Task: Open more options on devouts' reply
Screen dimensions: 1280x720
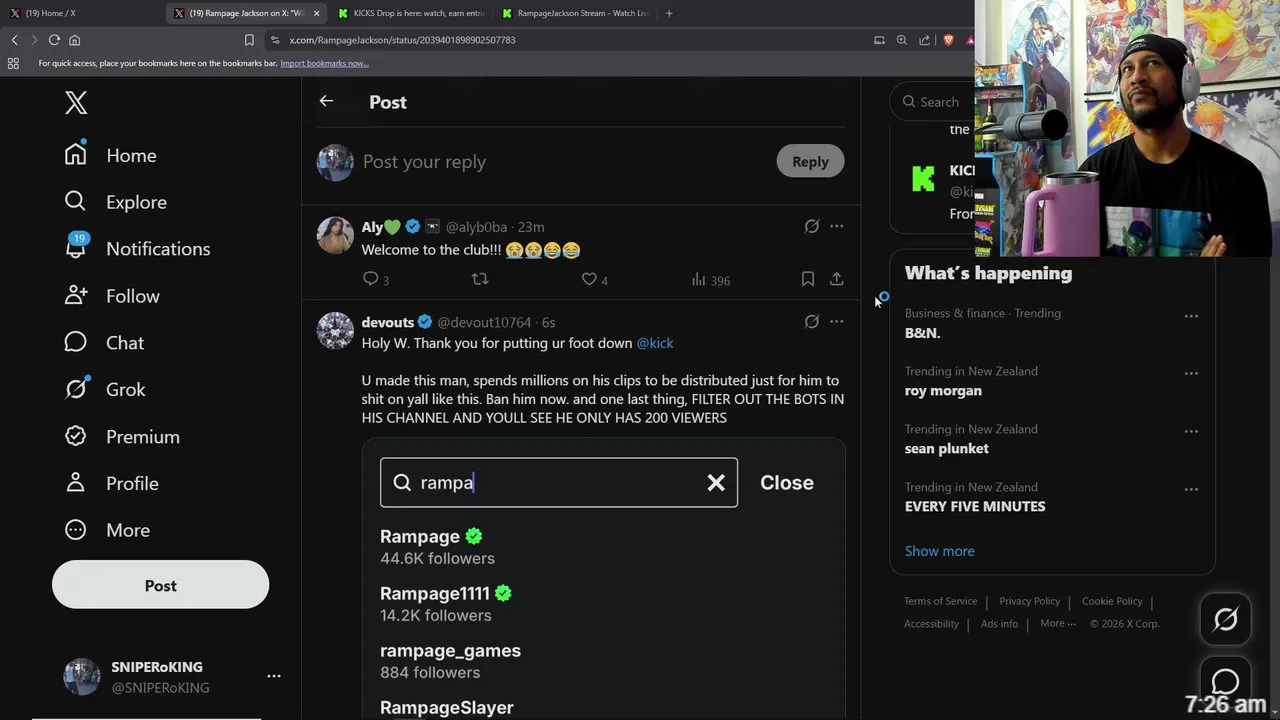Action: [836, 321]
